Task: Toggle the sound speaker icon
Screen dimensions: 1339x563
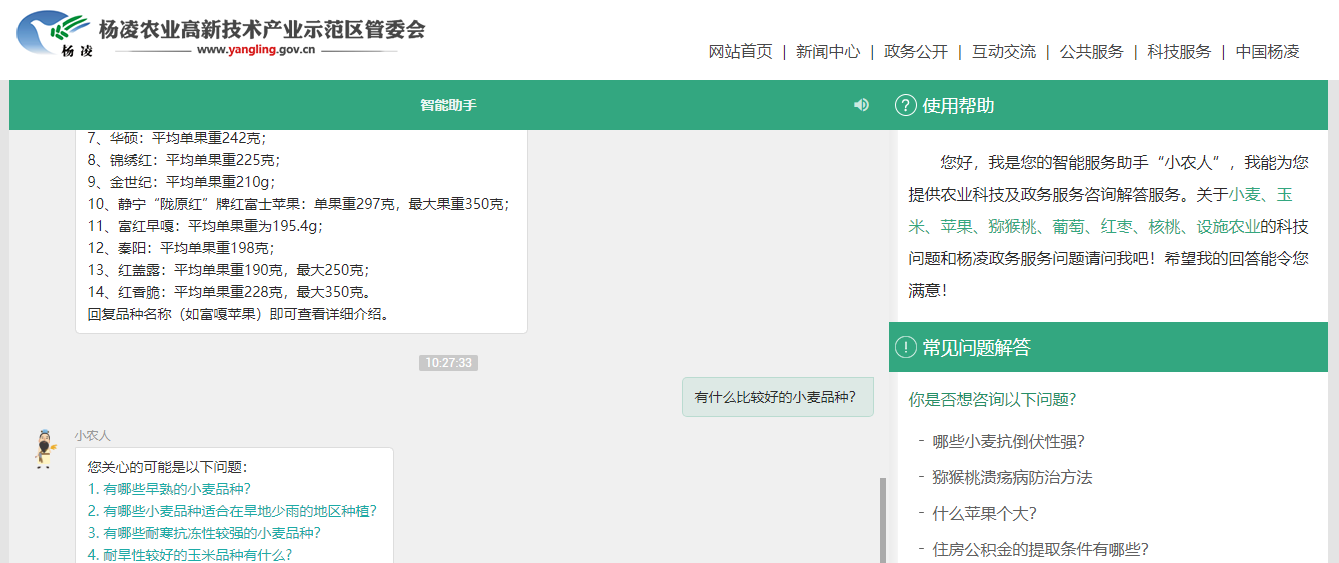Action: (861, 105)
